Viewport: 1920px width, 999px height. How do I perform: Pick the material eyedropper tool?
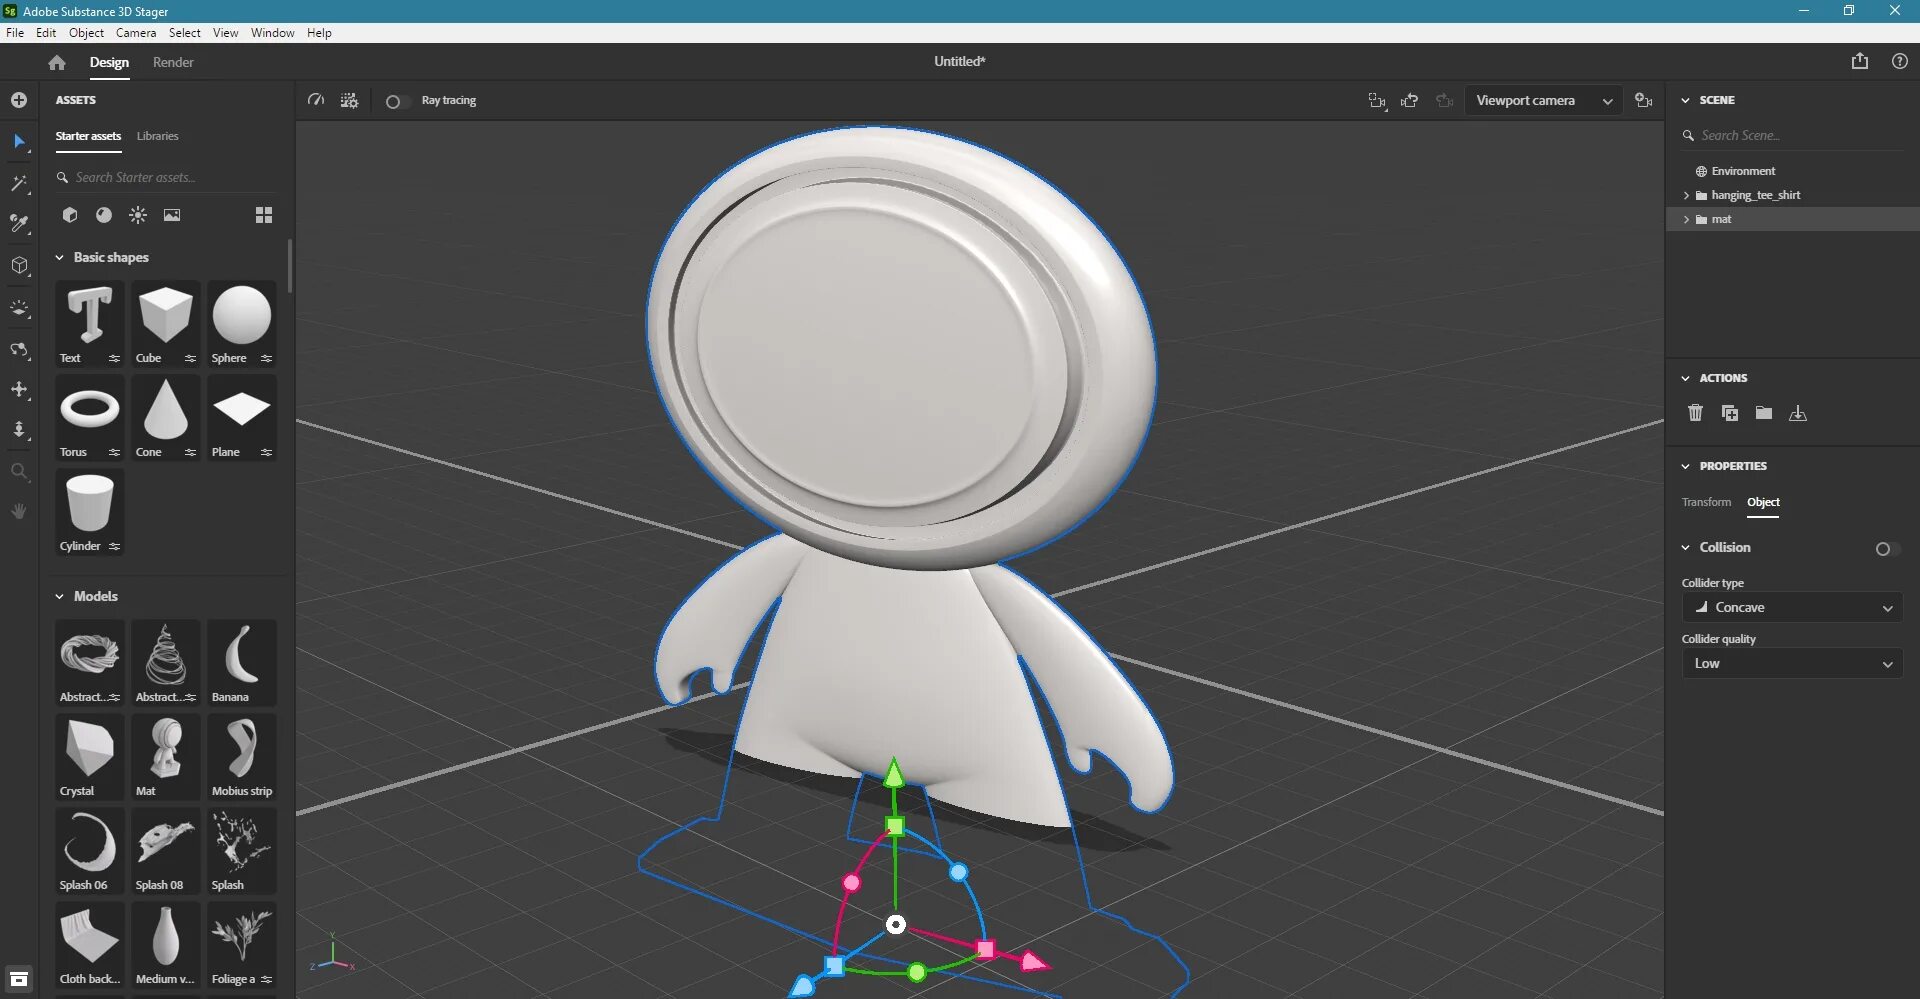click(x=19, y=223)
